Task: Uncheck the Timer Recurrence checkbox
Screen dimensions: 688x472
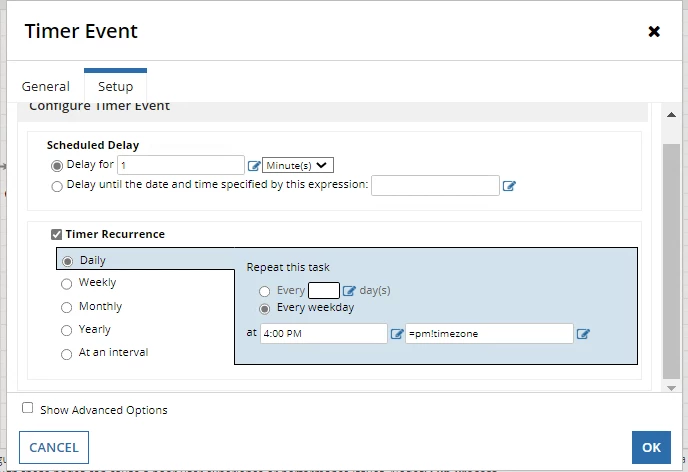Action: coord(56,234)
